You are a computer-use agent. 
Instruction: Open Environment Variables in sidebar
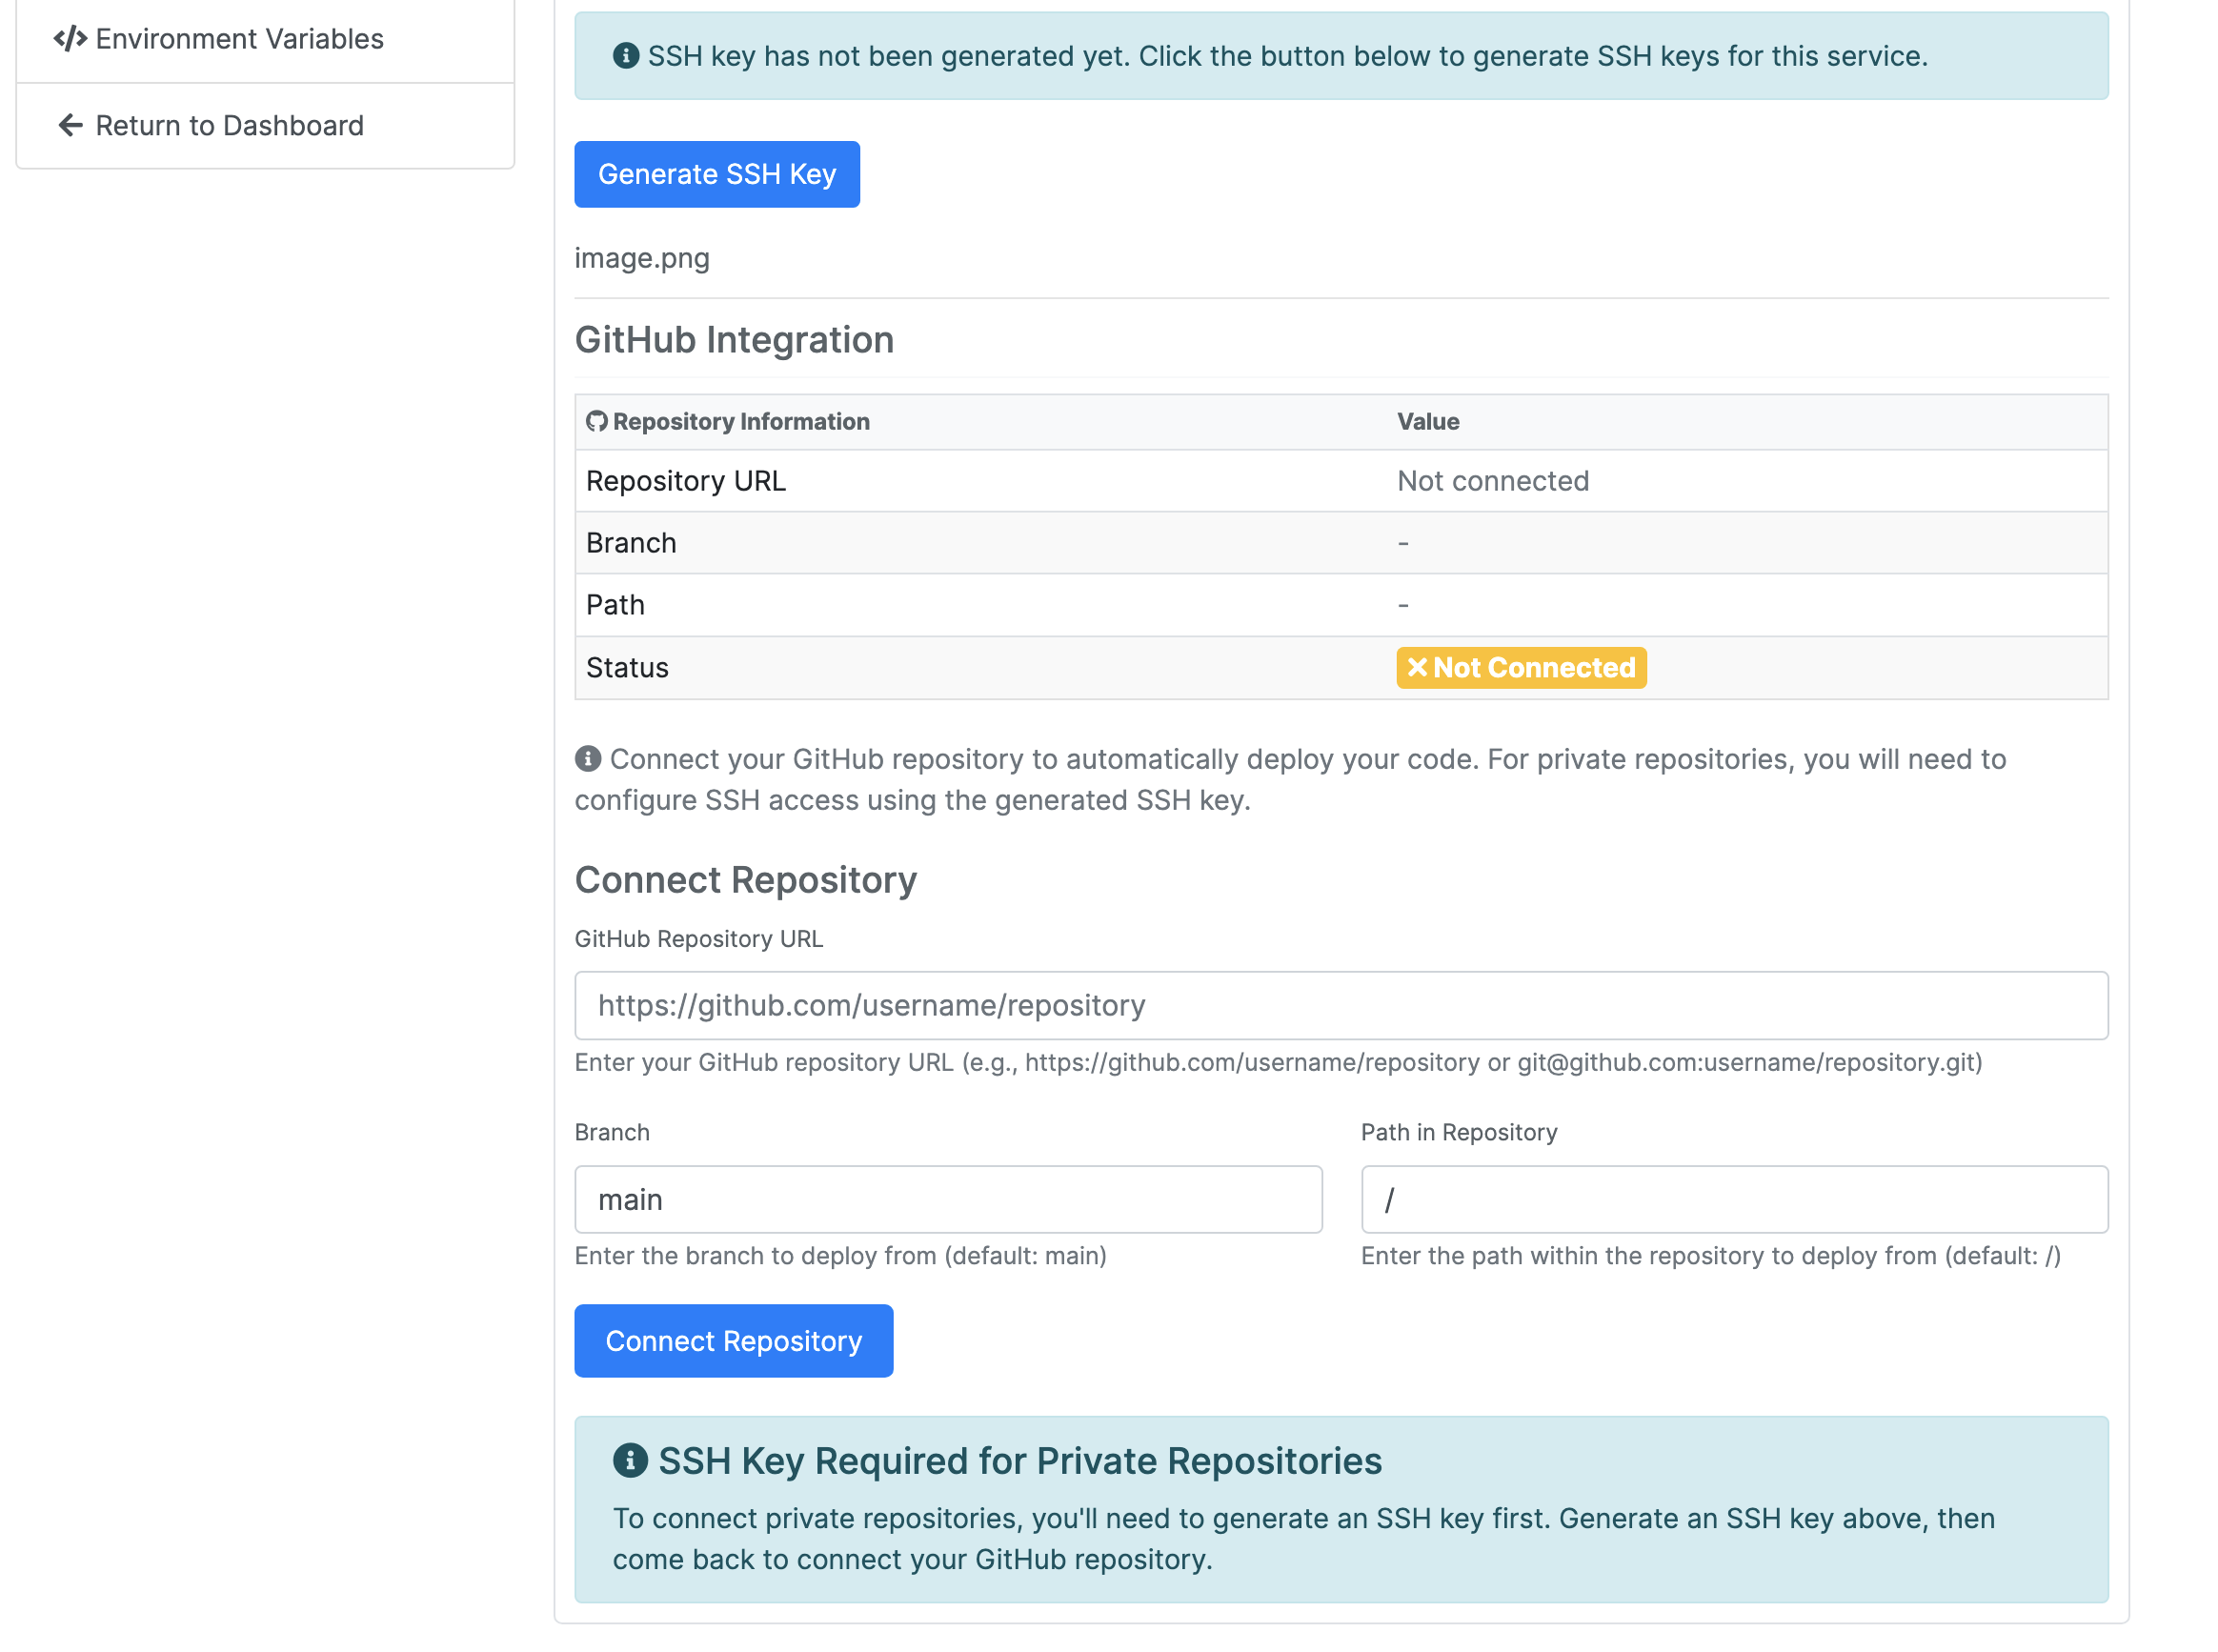240,39
